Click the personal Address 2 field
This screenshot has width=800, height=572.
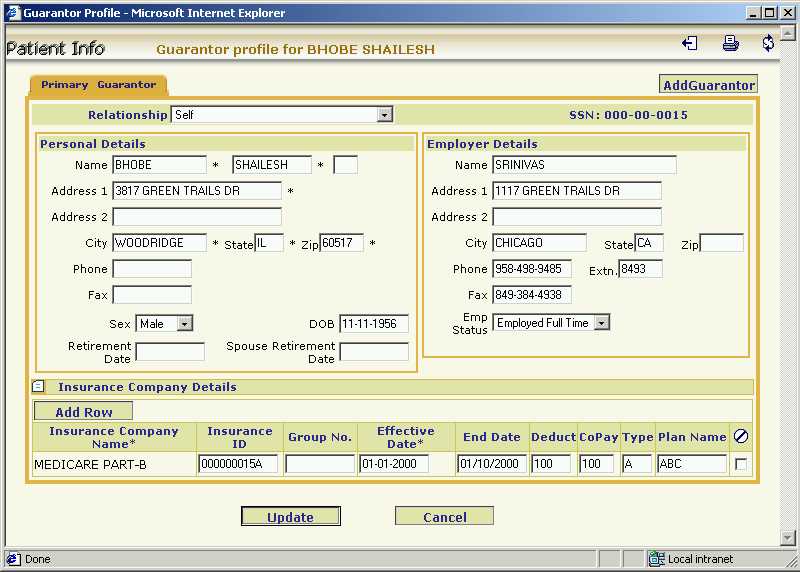click(x=197, y=217)
